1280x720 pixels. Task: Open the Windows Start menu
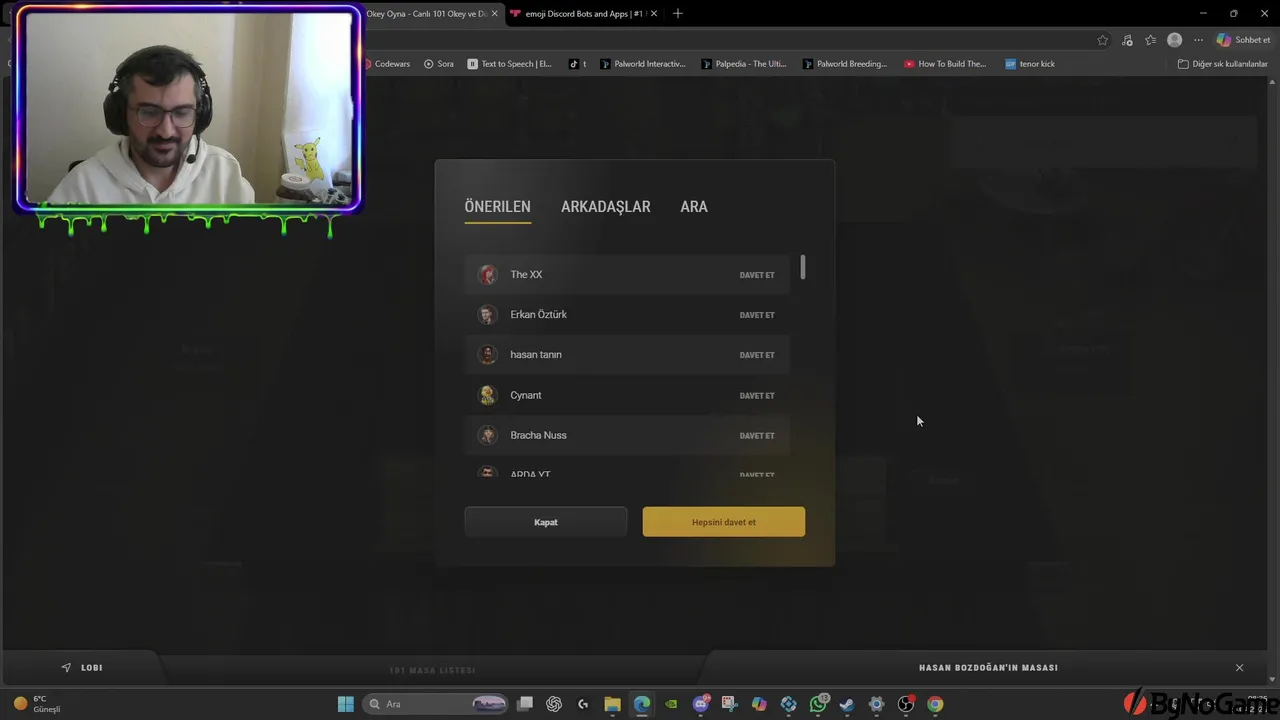[x=345, y=704]
